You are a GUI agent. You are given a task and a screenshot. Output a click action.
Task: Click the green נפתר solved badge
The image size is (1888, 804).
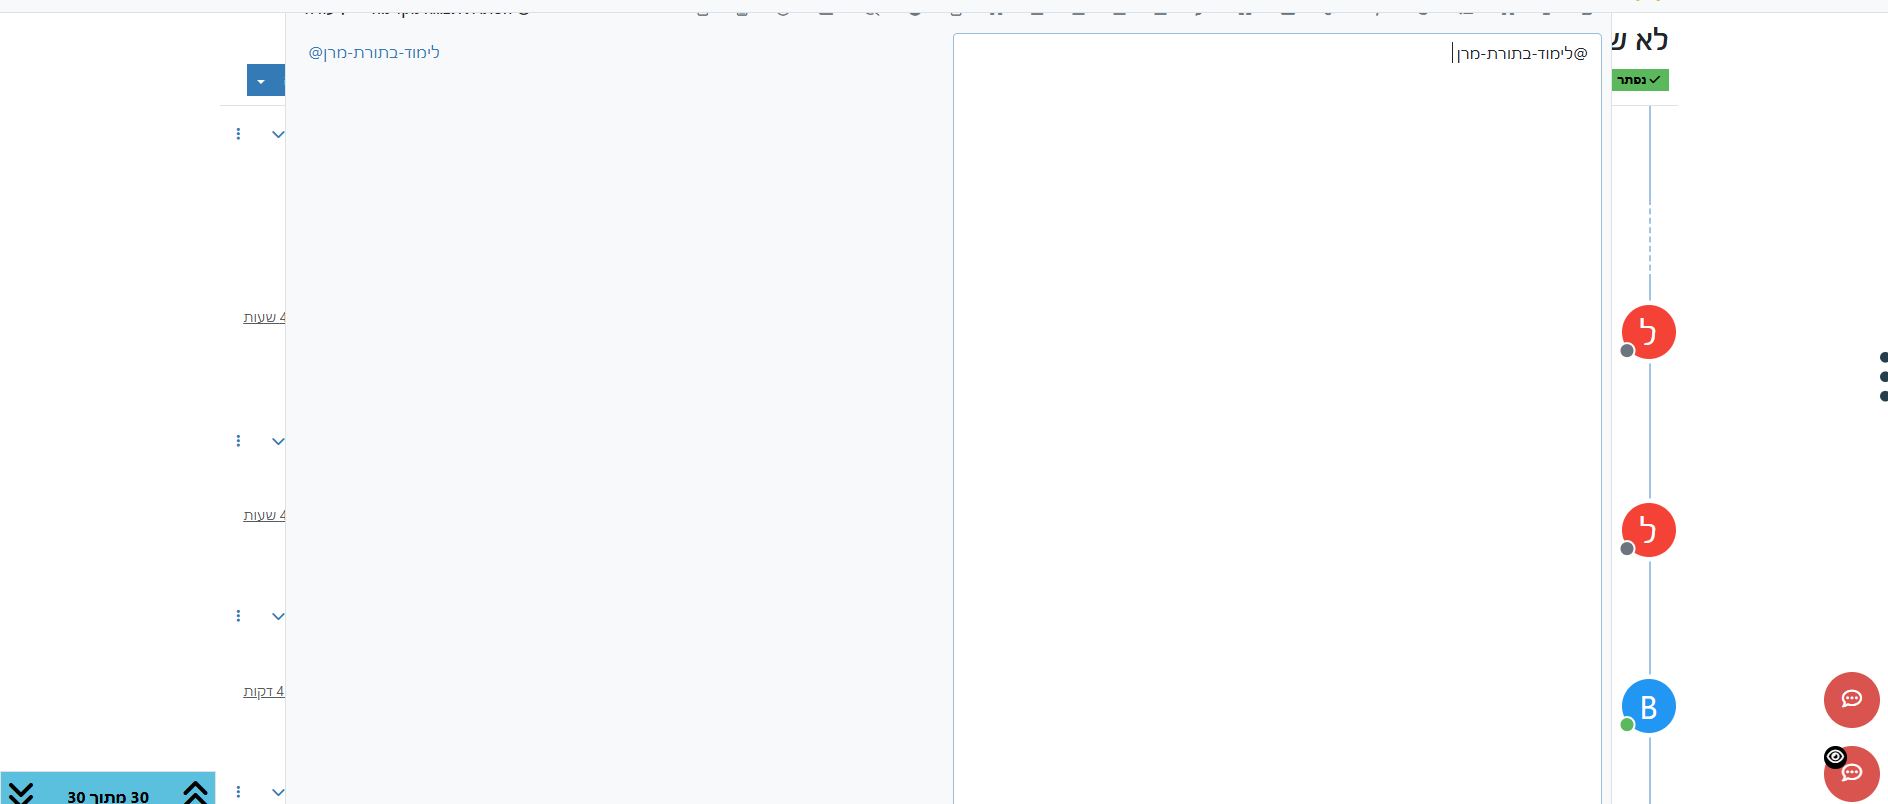tap(1640, 80)
